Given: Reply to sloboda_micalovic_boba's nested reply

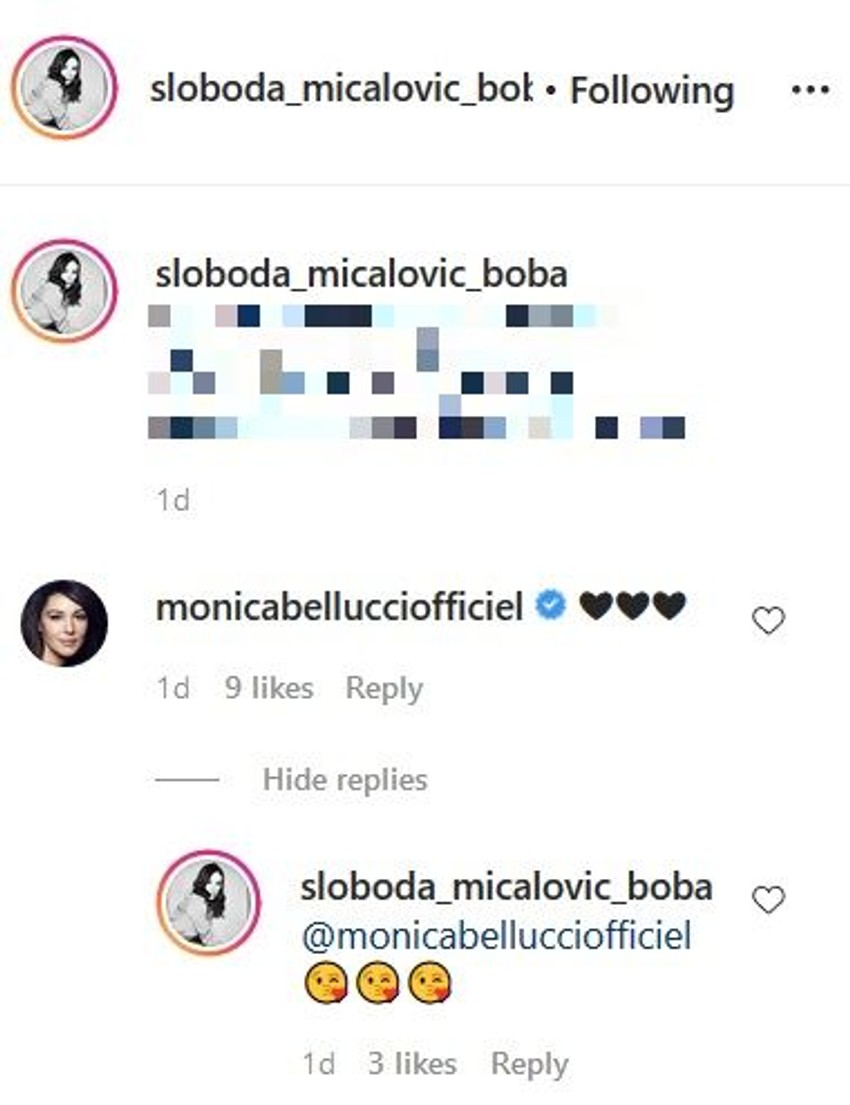Looking at the screenshot, I should point(530,1064).
